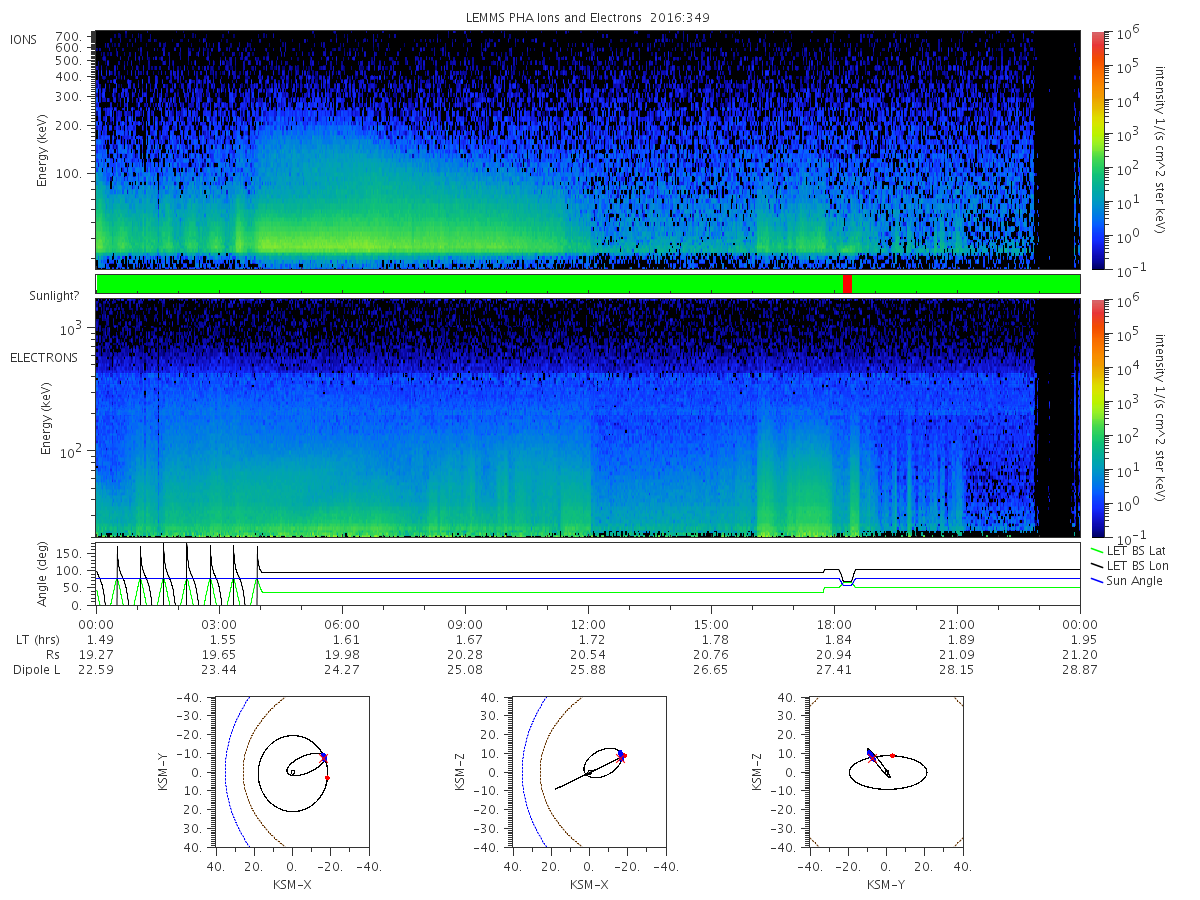Viewport: 1200px width, 900px height.
Task: Click the electrons intensity color bar
Action: click(x=1097, y=417)
